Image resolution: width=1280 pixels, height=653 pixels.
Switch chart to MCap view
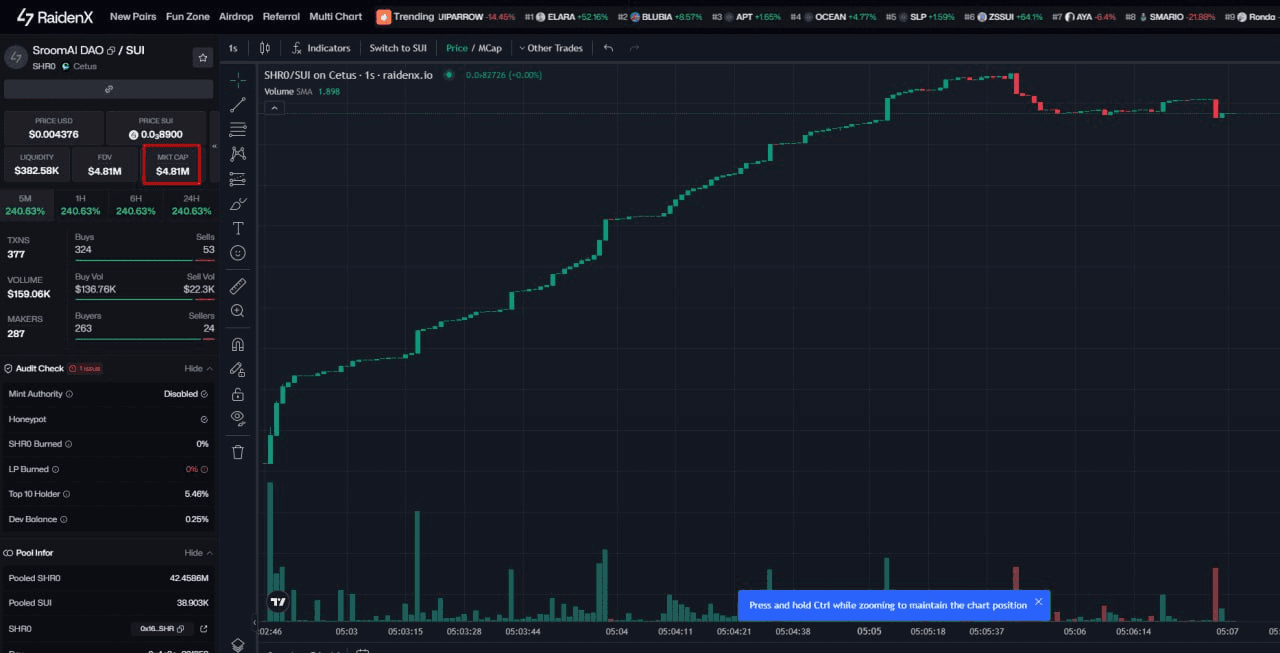point(490,48)
